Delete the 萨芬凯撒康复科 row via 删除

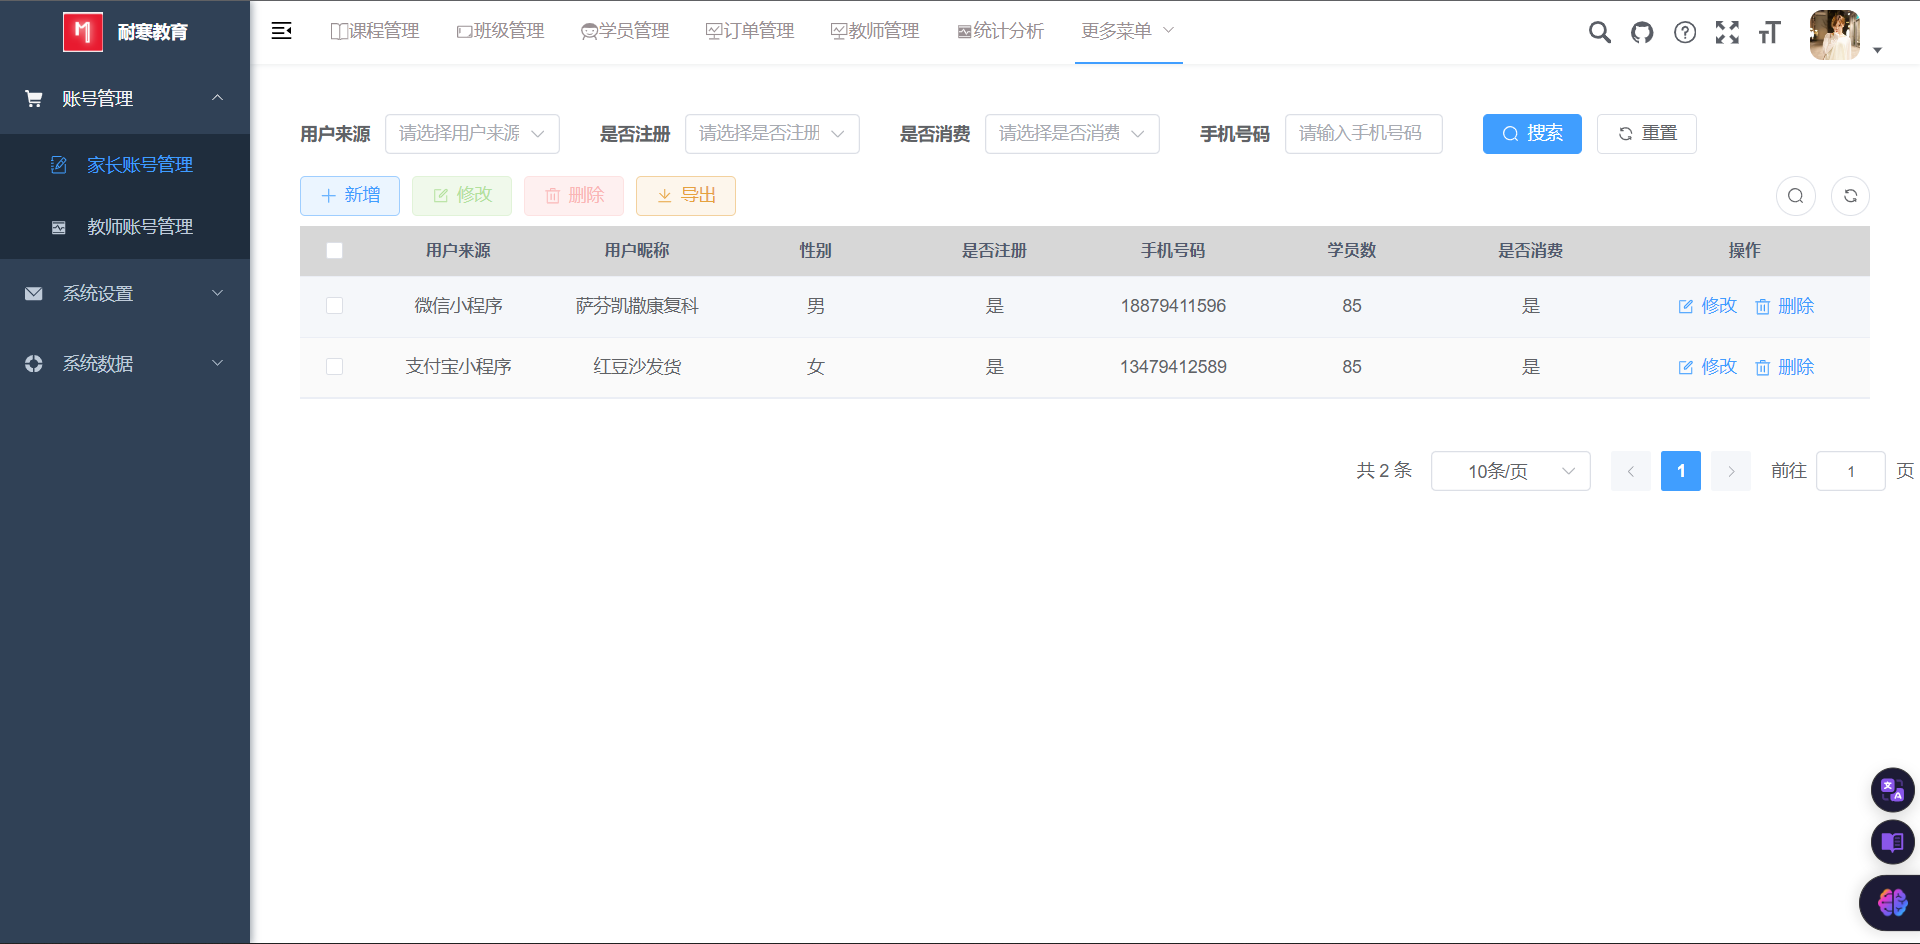pyautogui.click(x=1785, y=306)
